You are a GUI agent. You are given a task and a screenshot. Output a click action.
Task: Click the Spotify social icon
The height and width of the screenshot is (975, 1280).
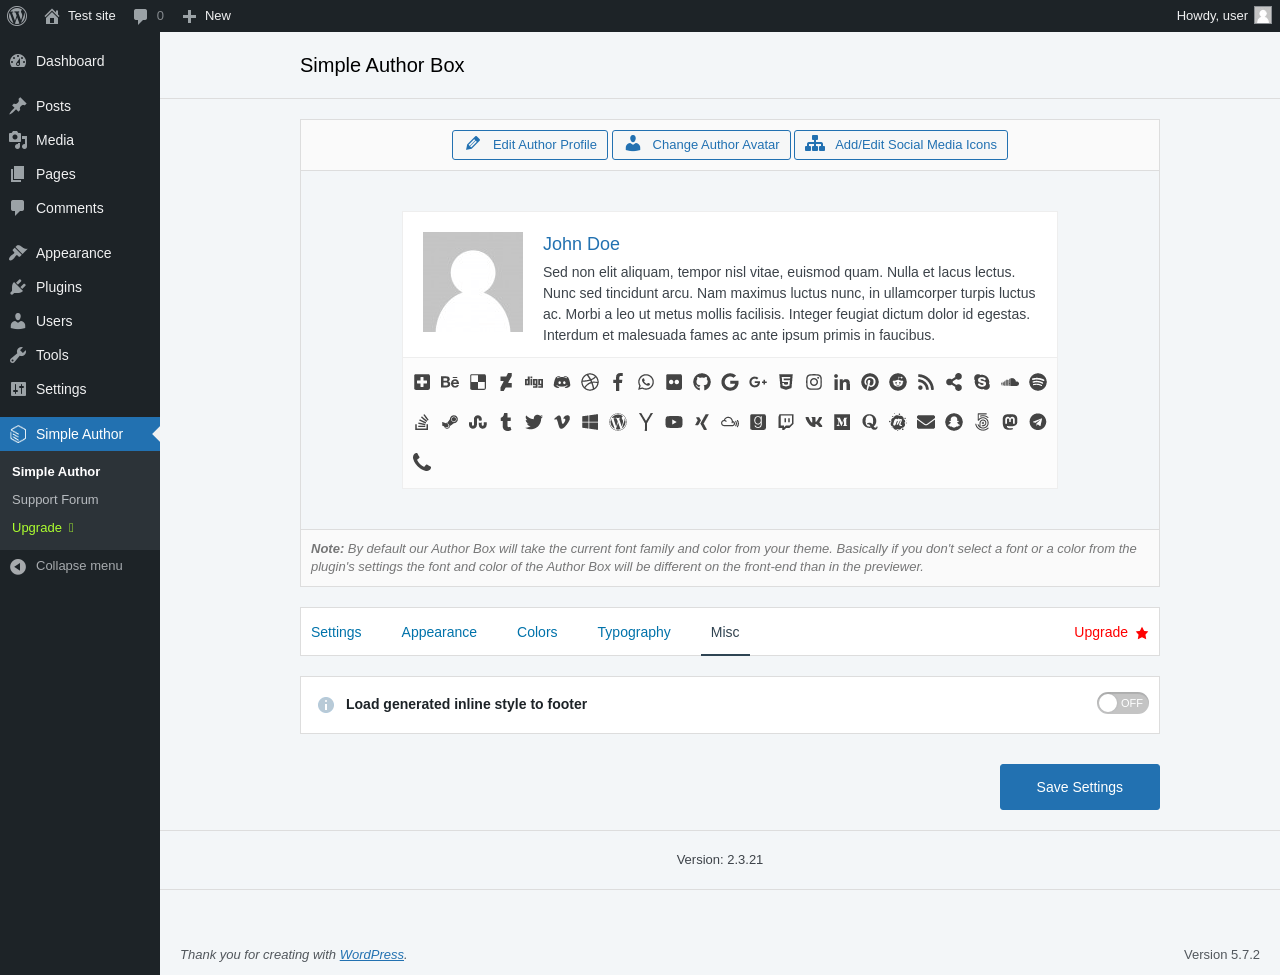click(1038, 382)
